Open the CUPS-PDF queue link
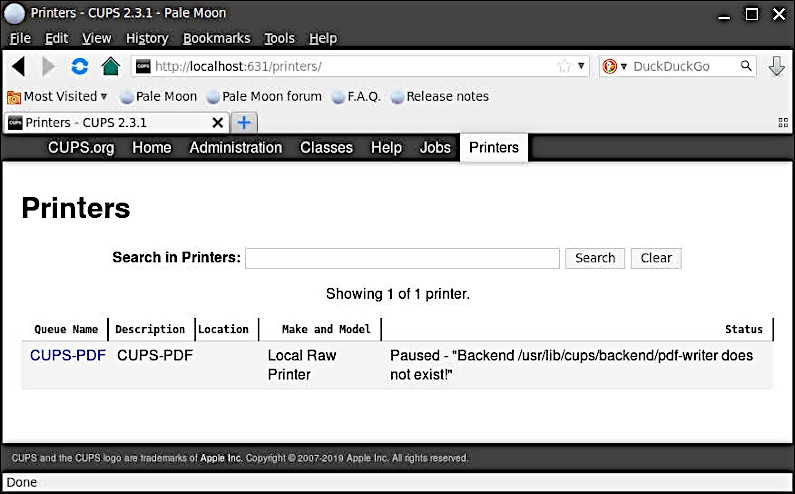This screenshot has height=494, width=795. click(68, 356)
